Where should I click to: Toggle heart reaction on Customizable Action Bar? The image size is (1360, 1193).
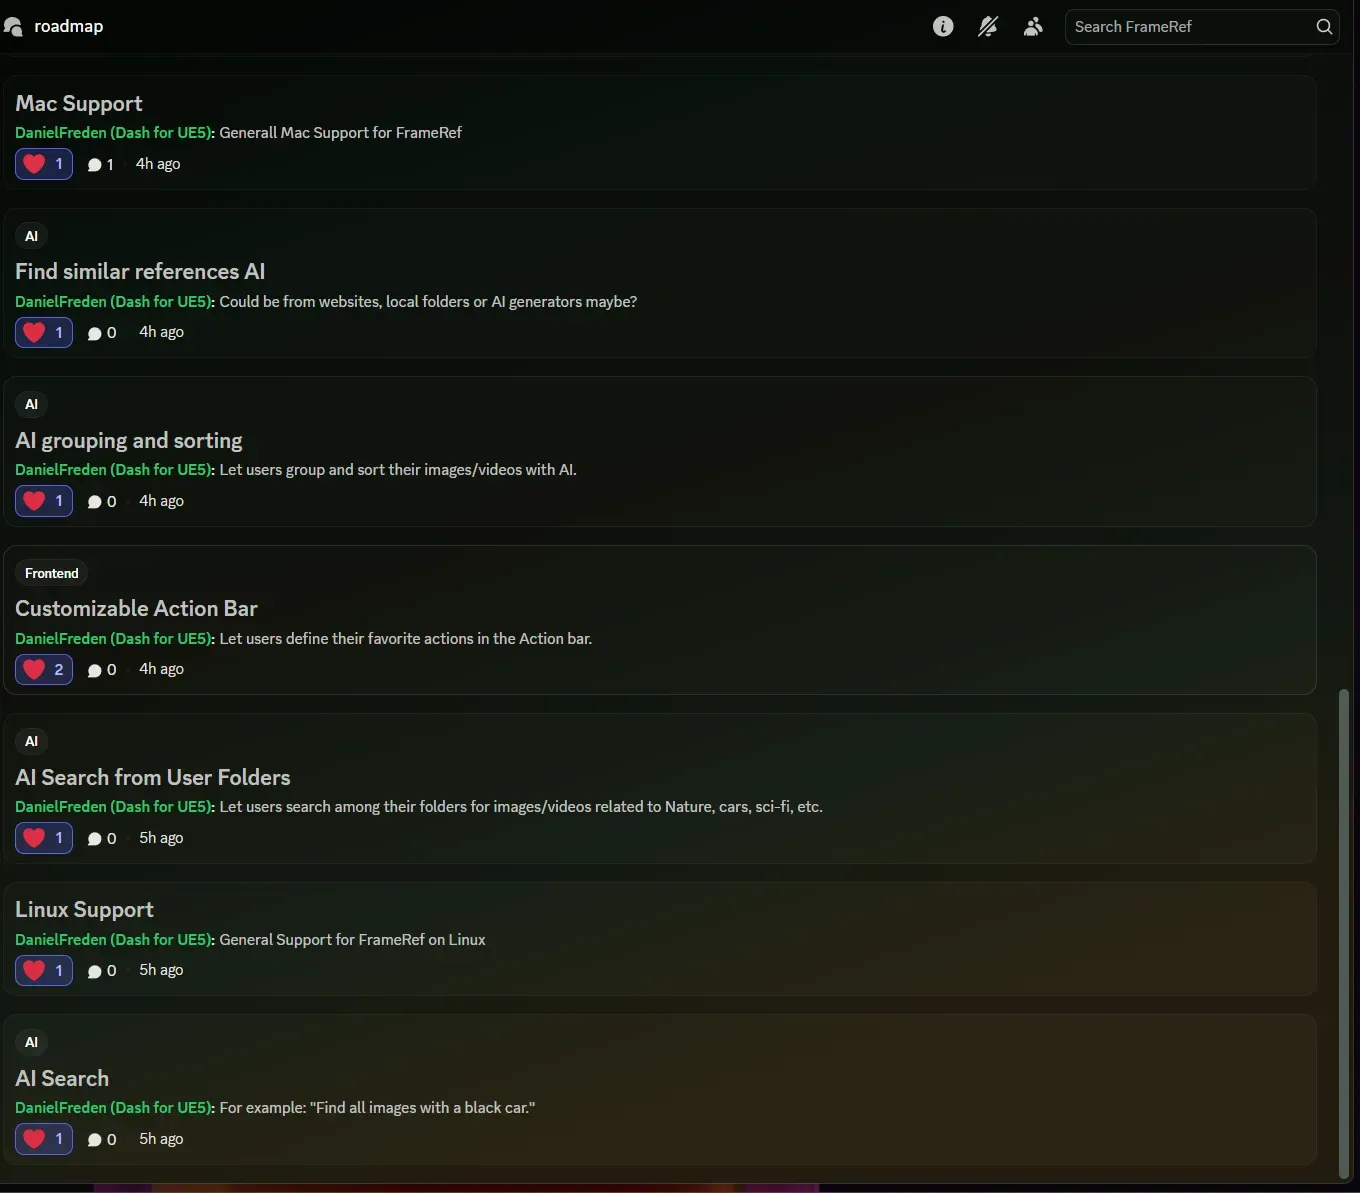[44, 669]
